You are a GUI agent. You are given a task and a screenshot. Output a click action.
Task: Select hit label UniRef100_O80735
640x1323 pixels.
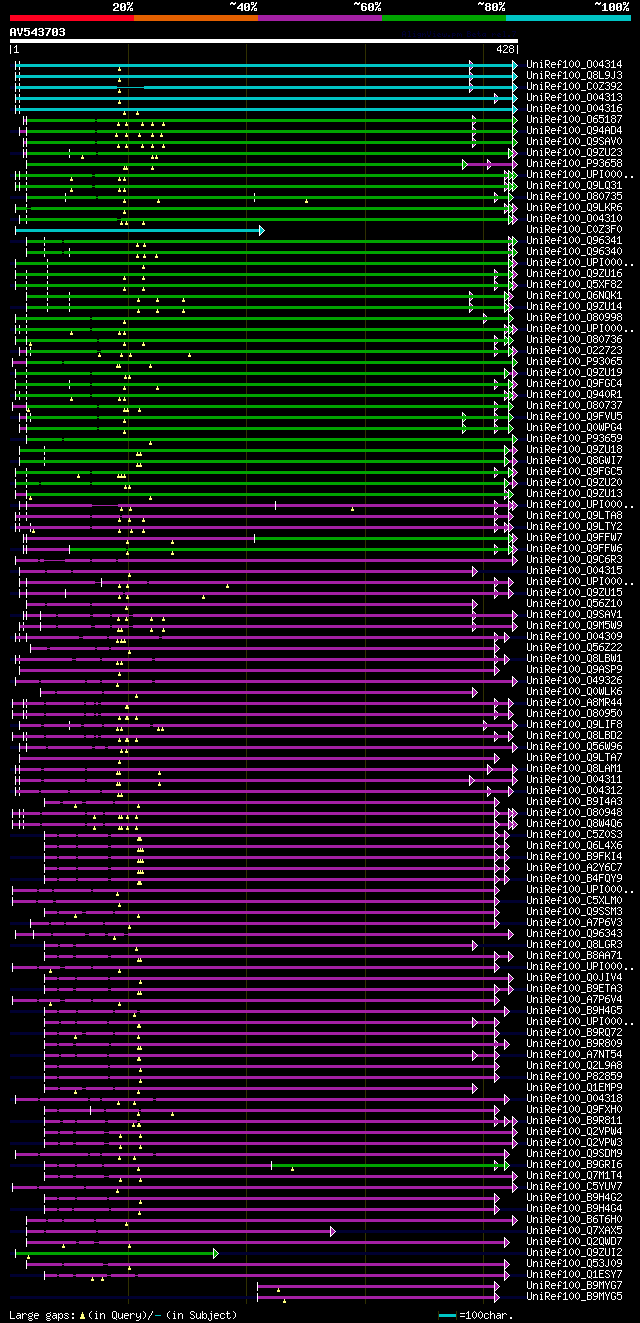575,197
